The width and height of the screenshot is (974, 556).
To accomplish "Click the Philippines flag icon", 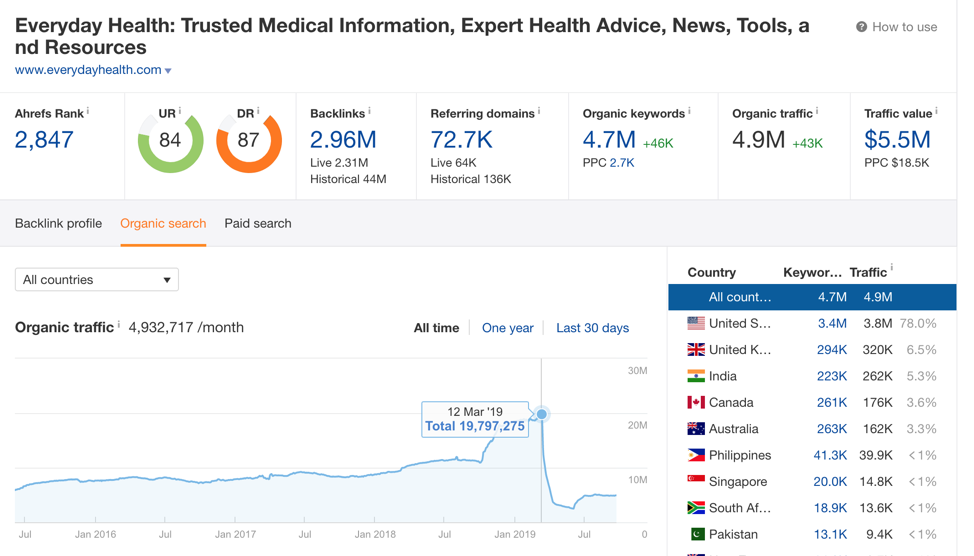I will [x=696, y=455].
